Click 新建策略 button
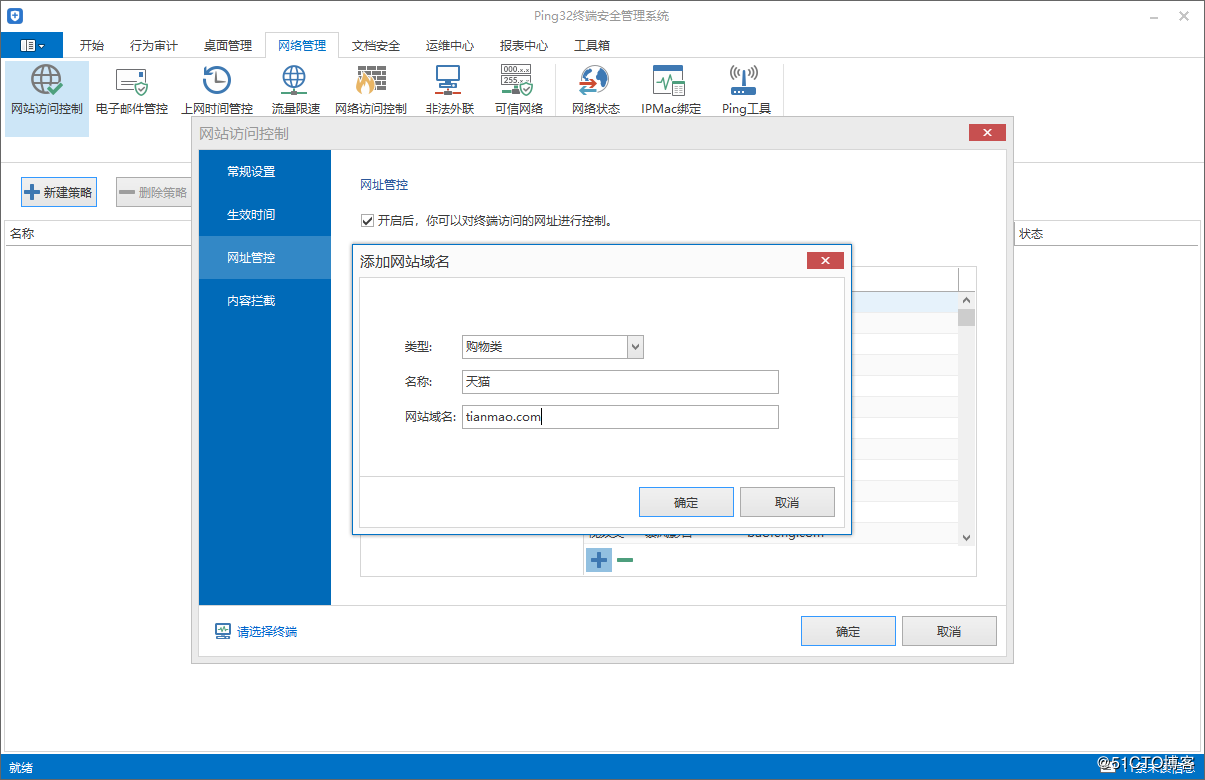Image resolution: width=1205 pixels, height=780 pixels. [59, 192]
